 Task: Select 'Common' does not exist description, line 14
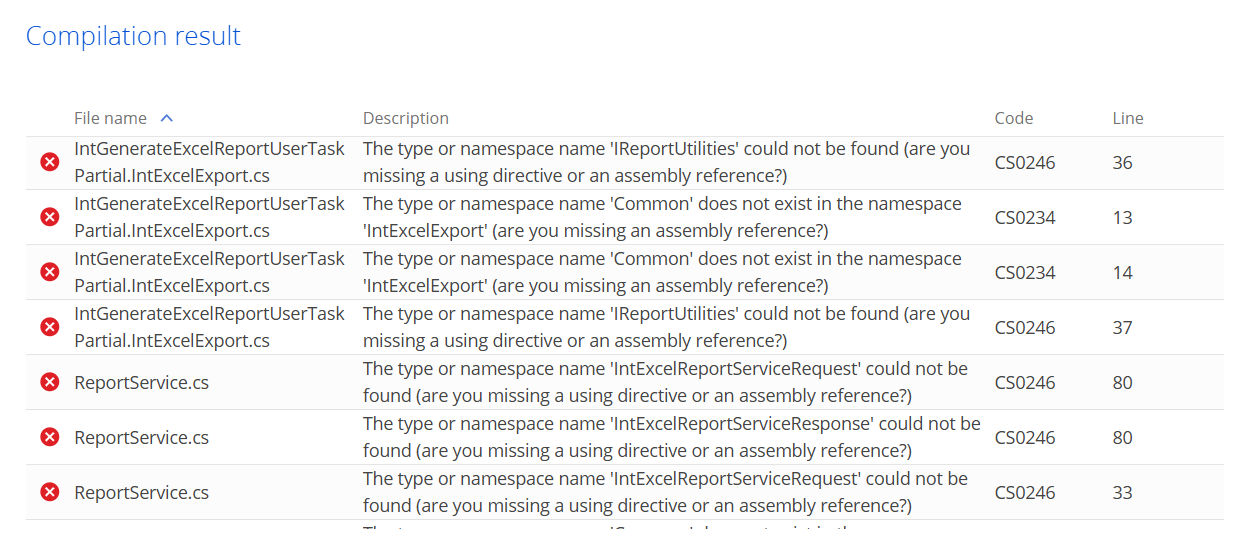tap(662, 272)
